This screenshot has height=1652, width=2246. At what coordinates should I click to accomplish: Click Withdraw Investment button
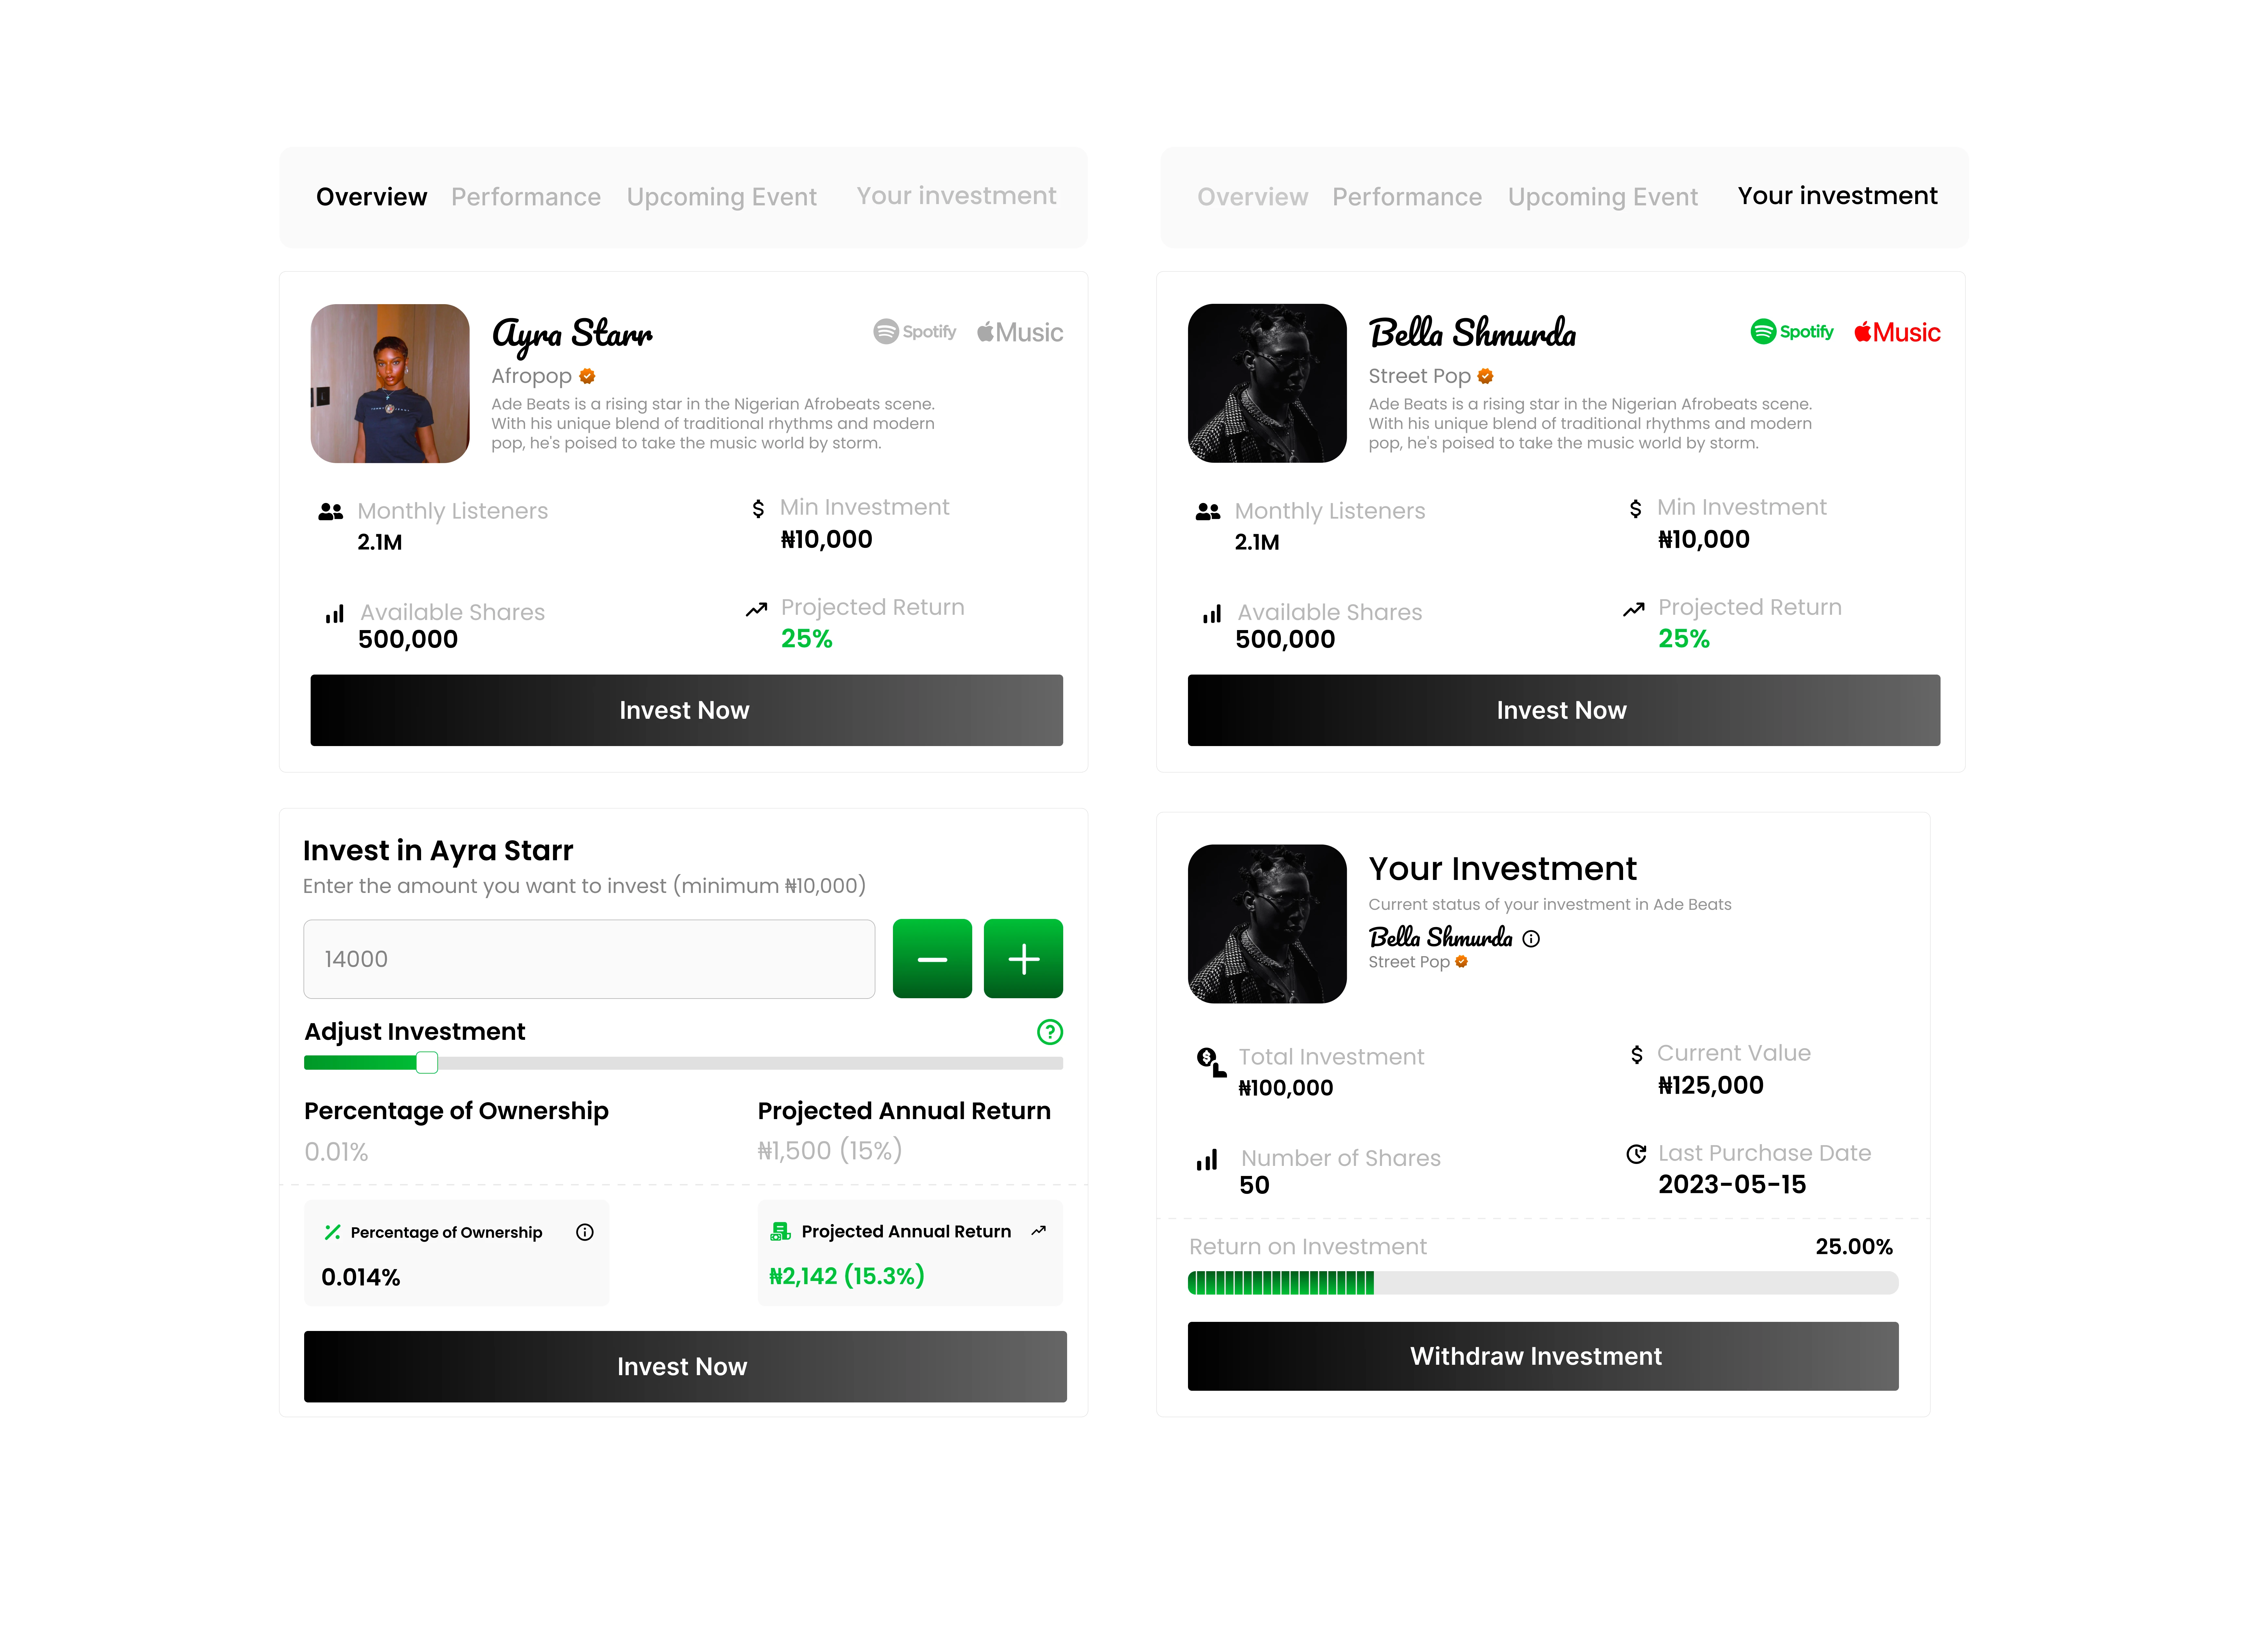click(x=1542, y=1356)
